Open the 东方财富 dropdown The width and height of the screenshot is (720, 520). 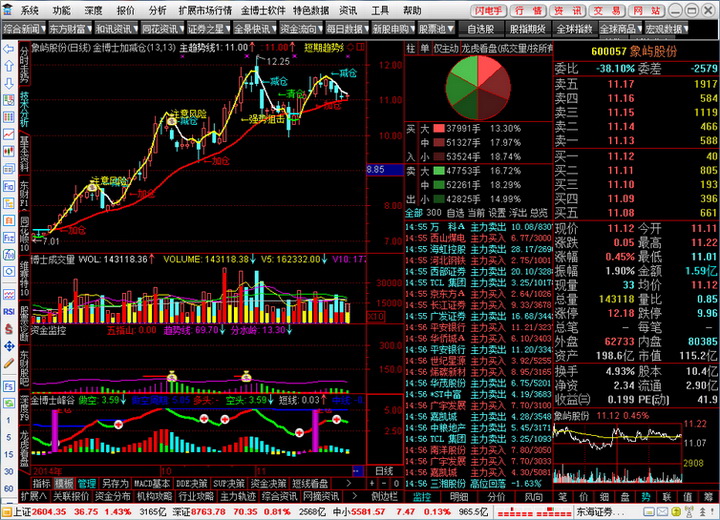pos(70,29)
